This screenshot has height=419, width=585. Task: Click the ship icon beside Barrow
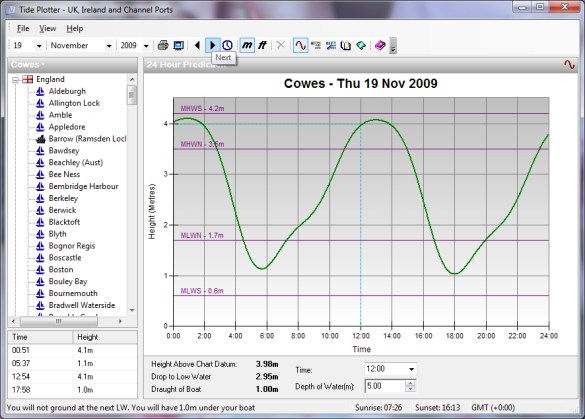pos(40,139)
